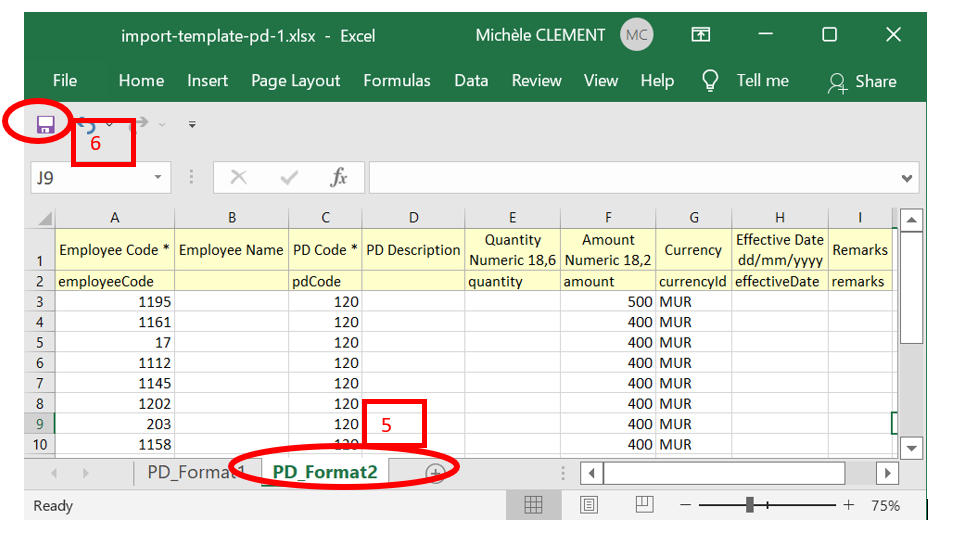Click the tab bar split handle dots
Screen dimensions: 953x537
point(563,473)
